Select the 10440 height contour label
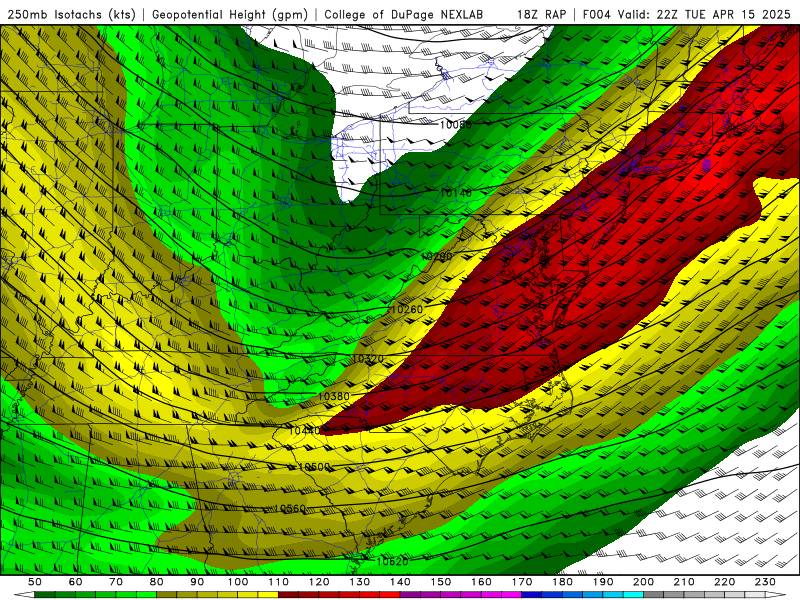The image size is (800, 600). tap(305, 431)
